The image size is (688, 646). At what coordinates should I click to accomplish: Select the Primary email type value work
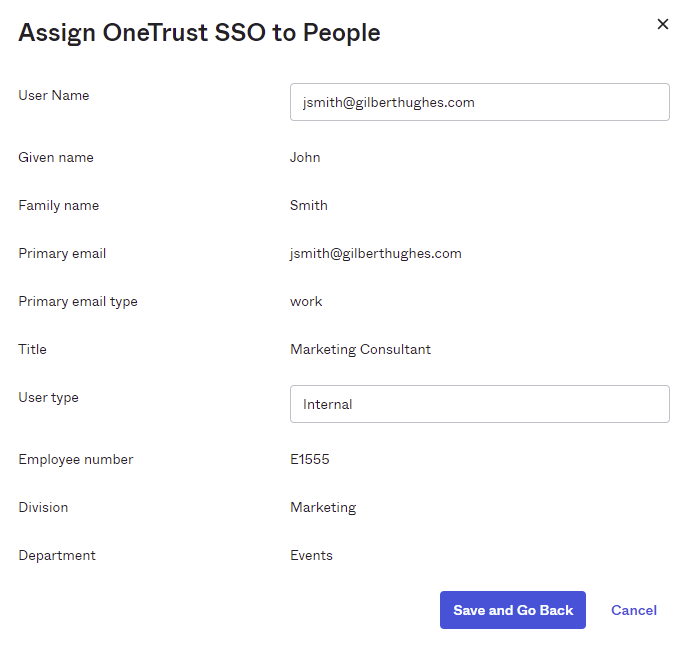(x=306, y=301)
